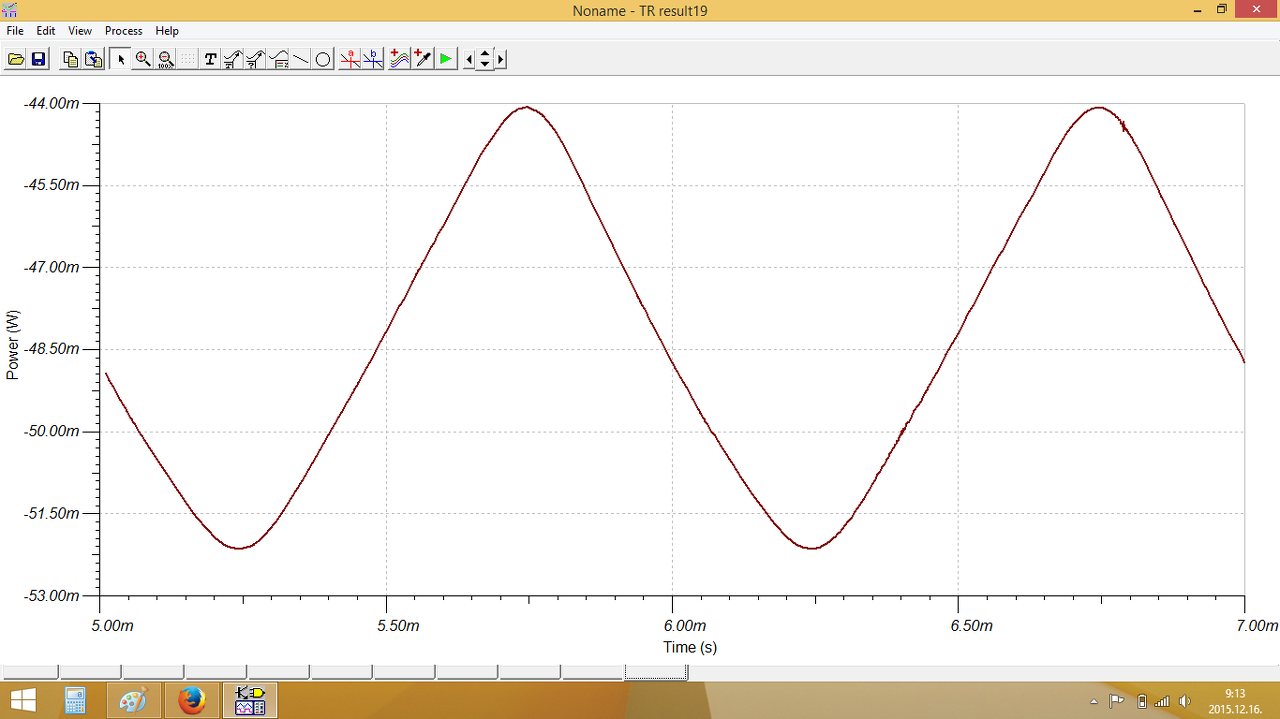The image size is (1280, 719).
Task: Open the volume speaker tray icon
Action: pyautogui.click(x=1185, y=701)
